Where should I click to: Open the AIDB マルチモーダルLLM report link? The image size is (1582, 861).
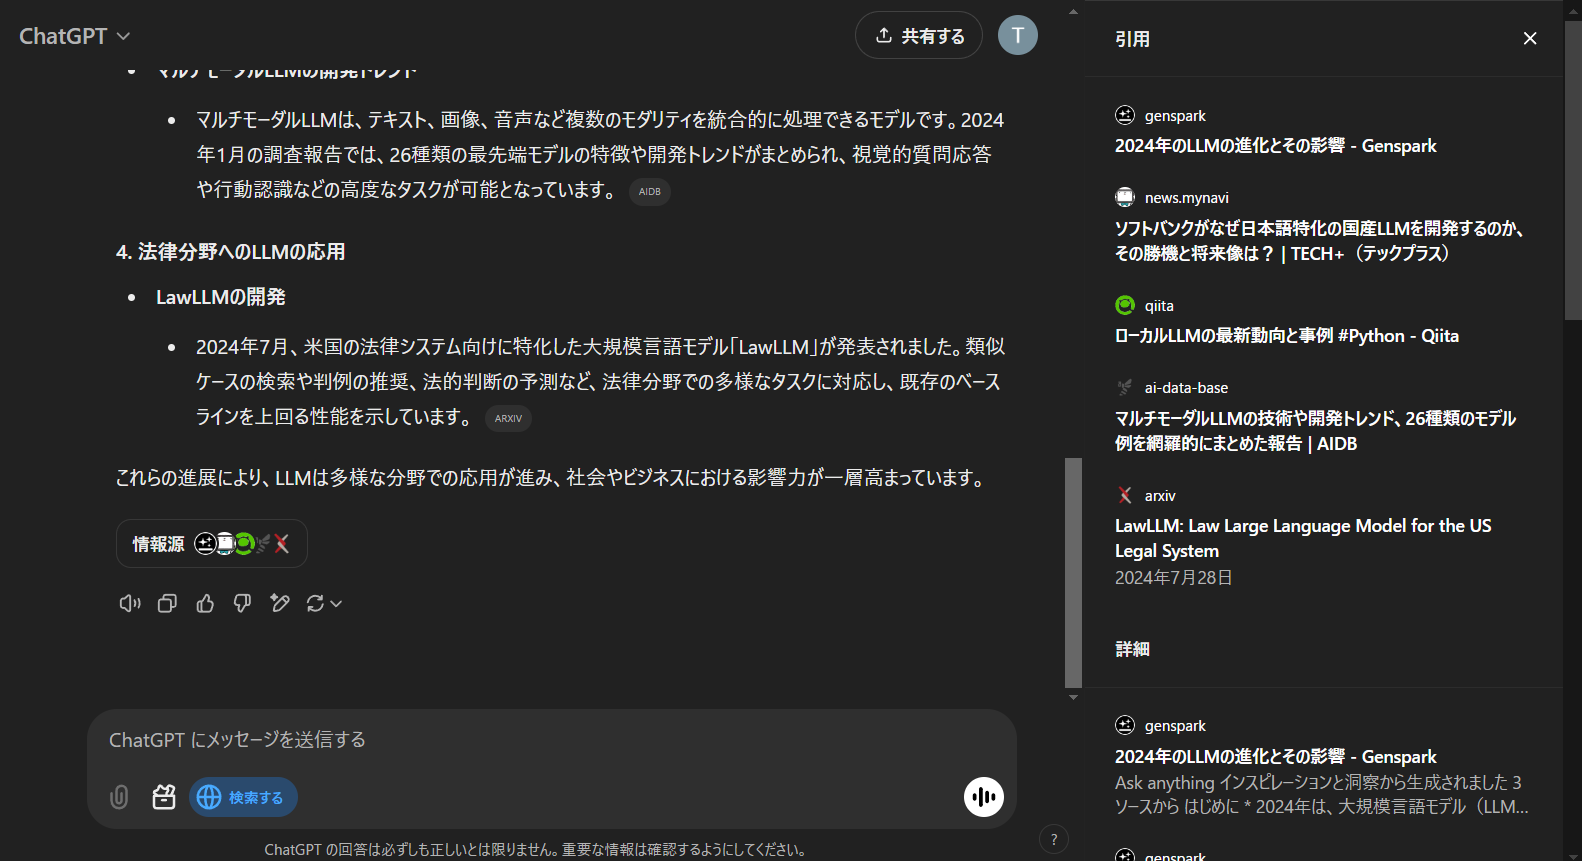tap(1315, 431)
